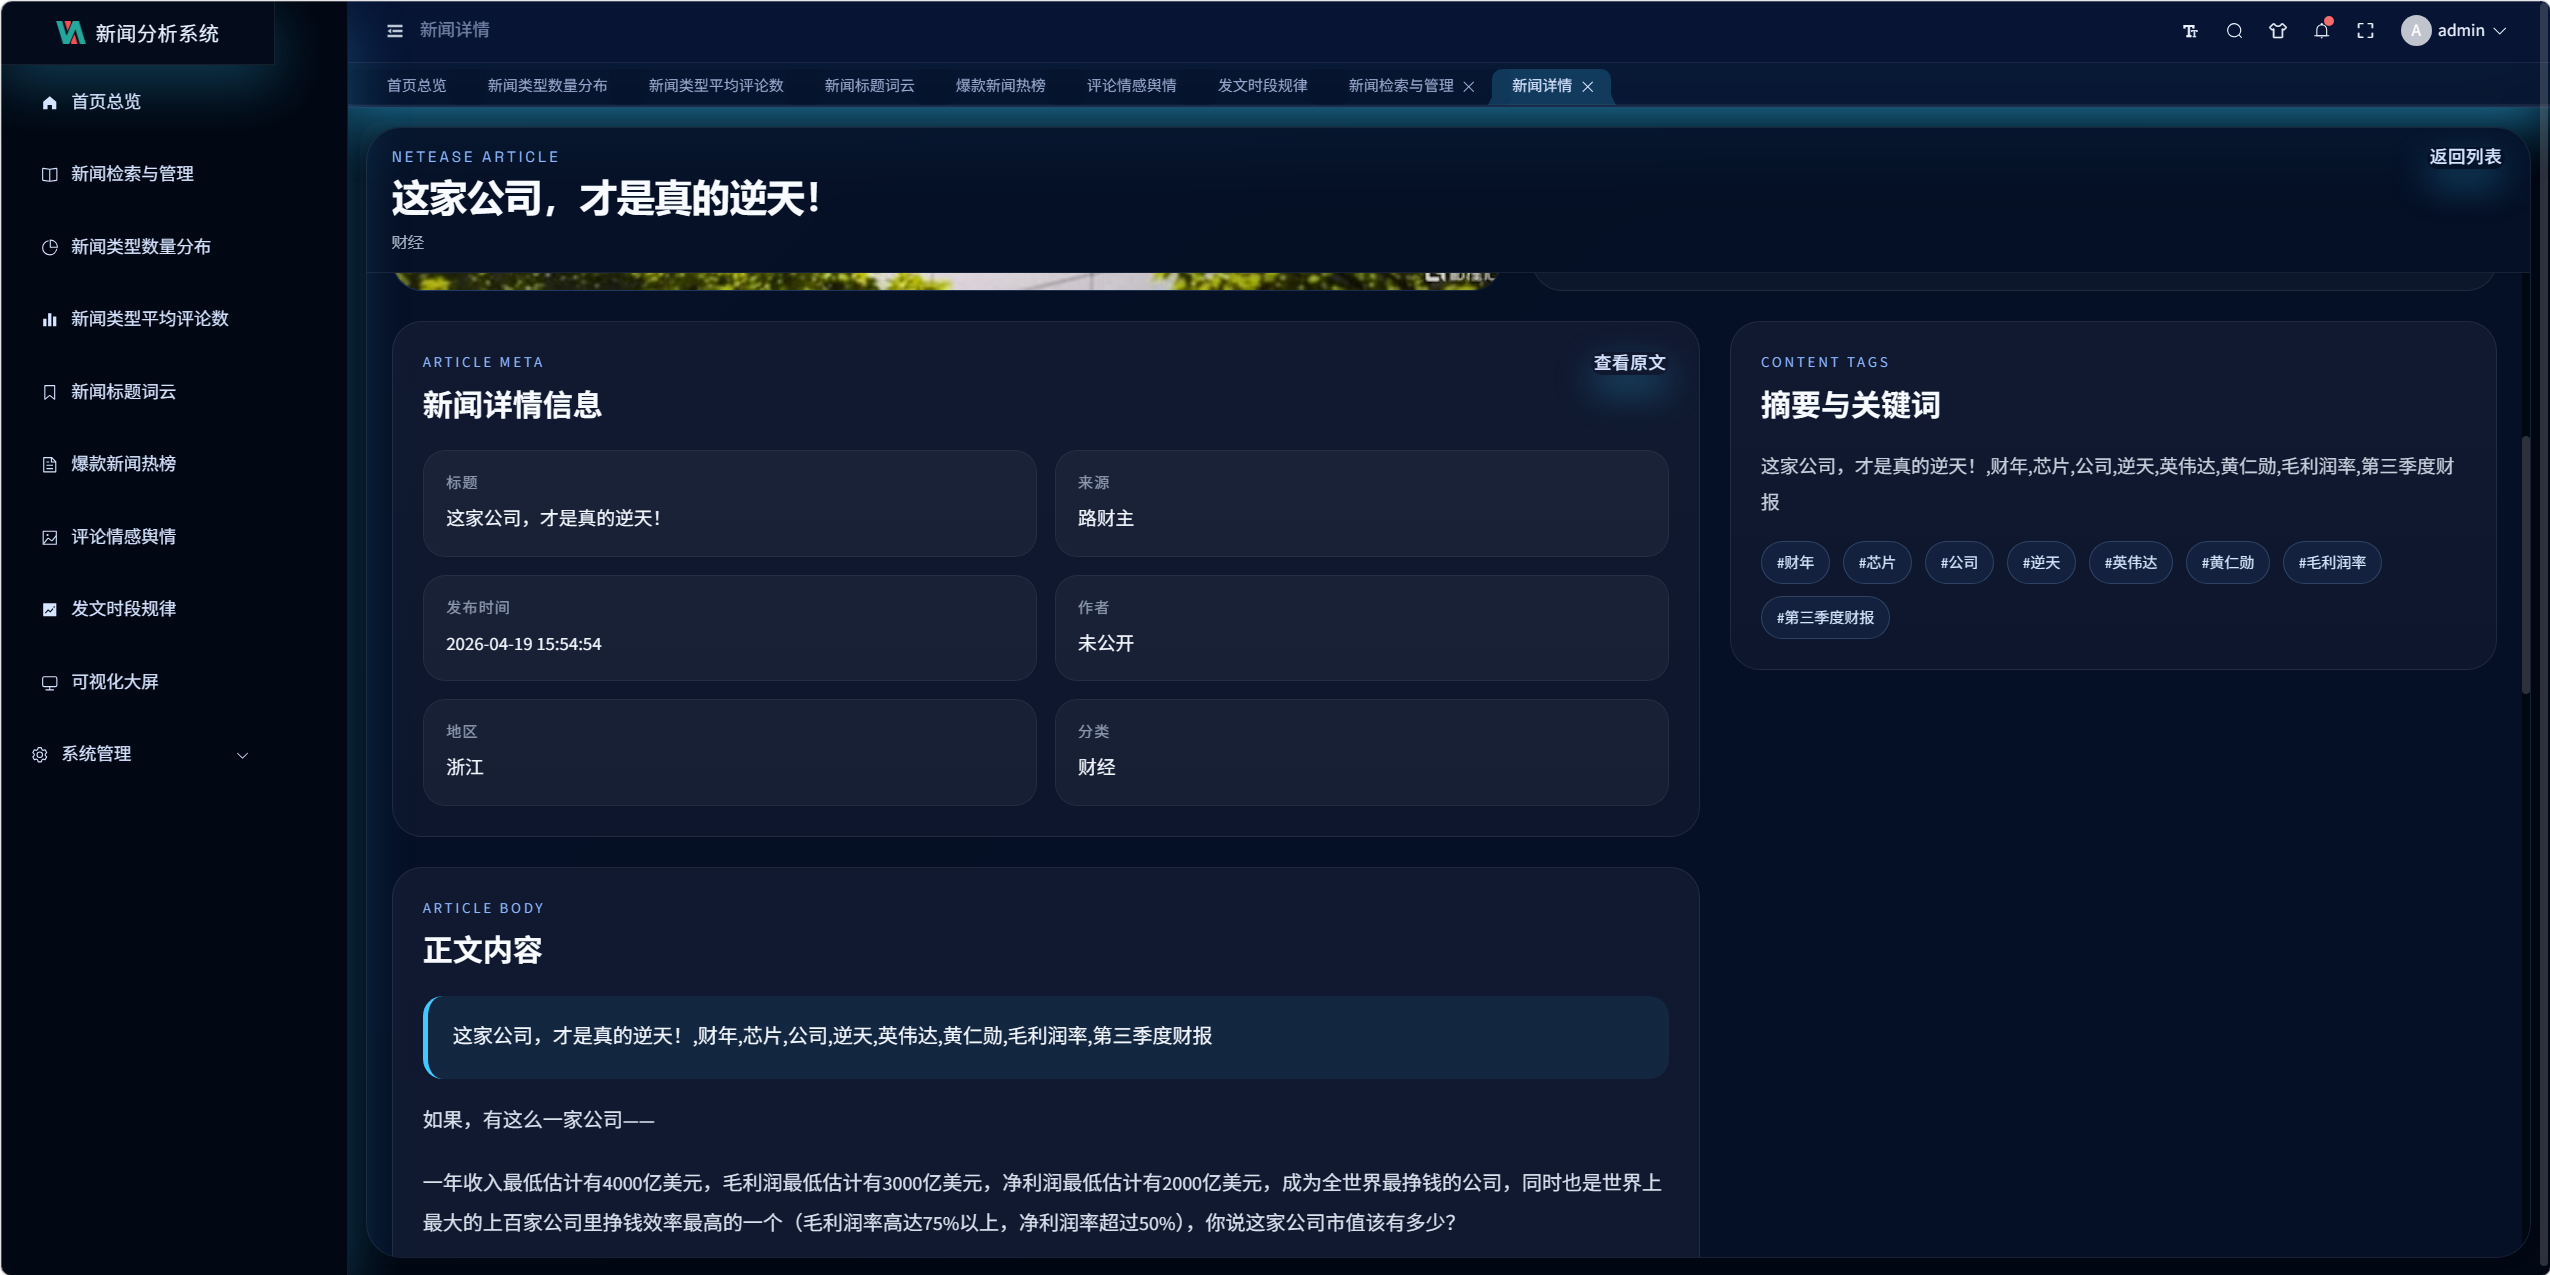The width and height of the screenshot is (2550, 1275).
Task: Click the bar chart icon 新闻类型平均评论数
Action: [49, 319]
